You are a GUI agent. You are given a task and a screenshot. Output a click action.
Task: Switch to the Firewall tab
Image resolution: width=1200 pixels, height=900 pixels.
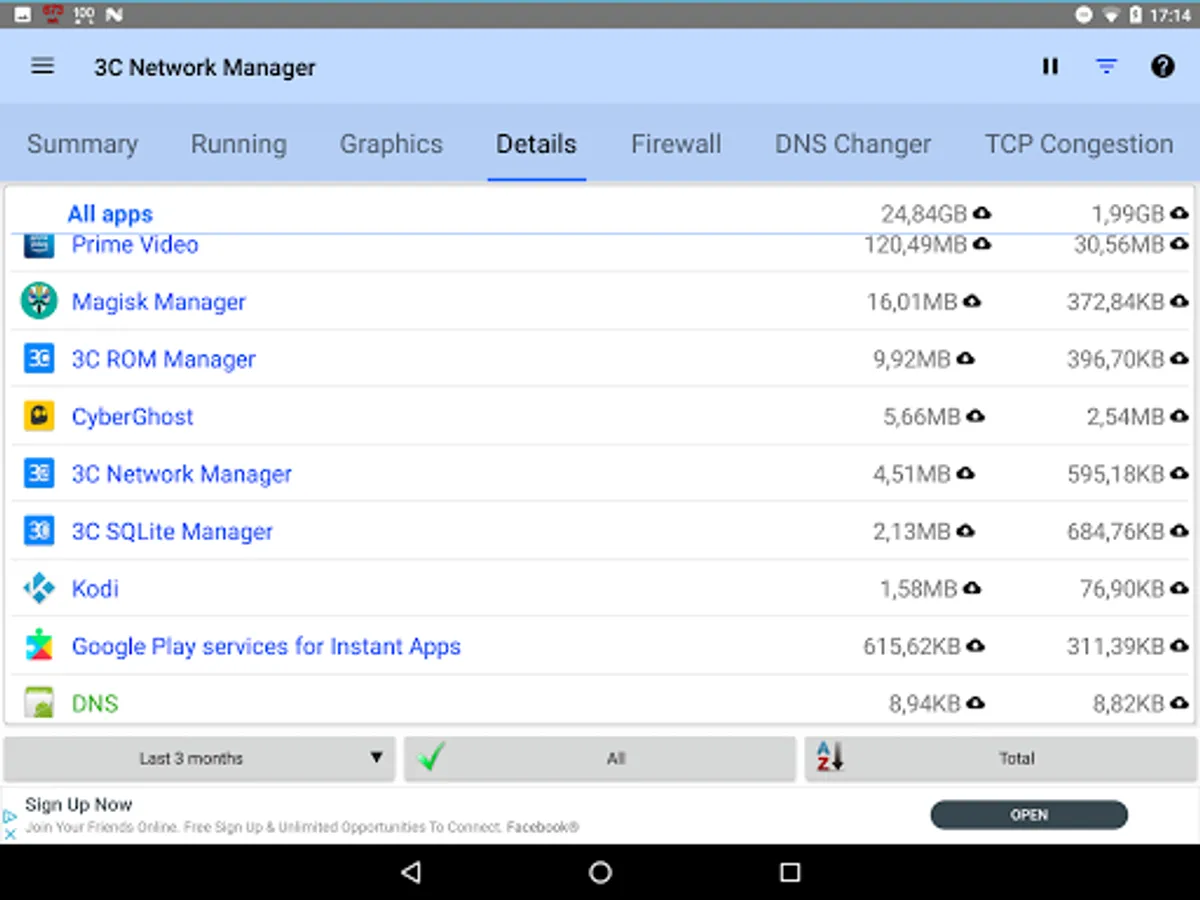point(676,144)
